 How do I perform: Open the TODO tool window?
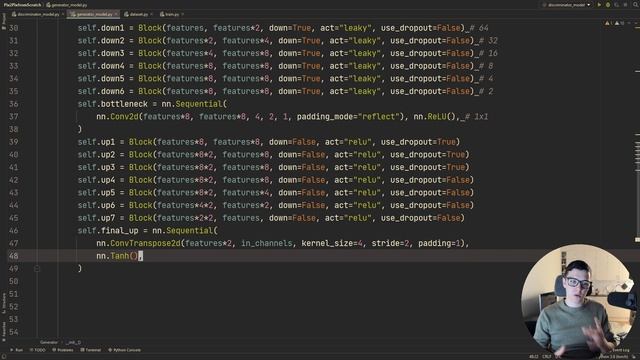[x=38, y=350]
